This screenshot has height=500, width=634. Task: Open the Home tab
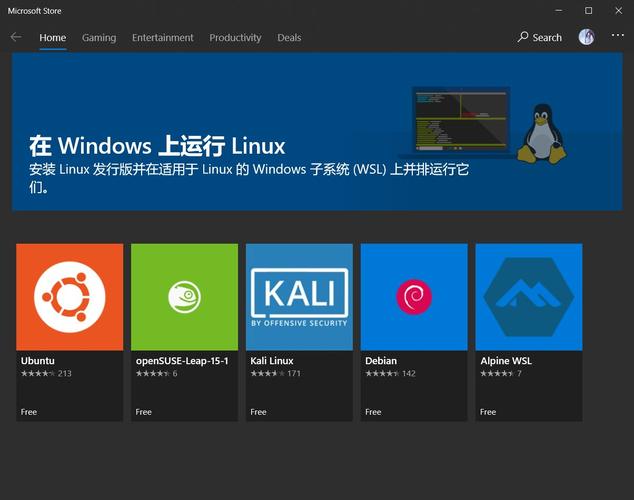click(53, 38)
